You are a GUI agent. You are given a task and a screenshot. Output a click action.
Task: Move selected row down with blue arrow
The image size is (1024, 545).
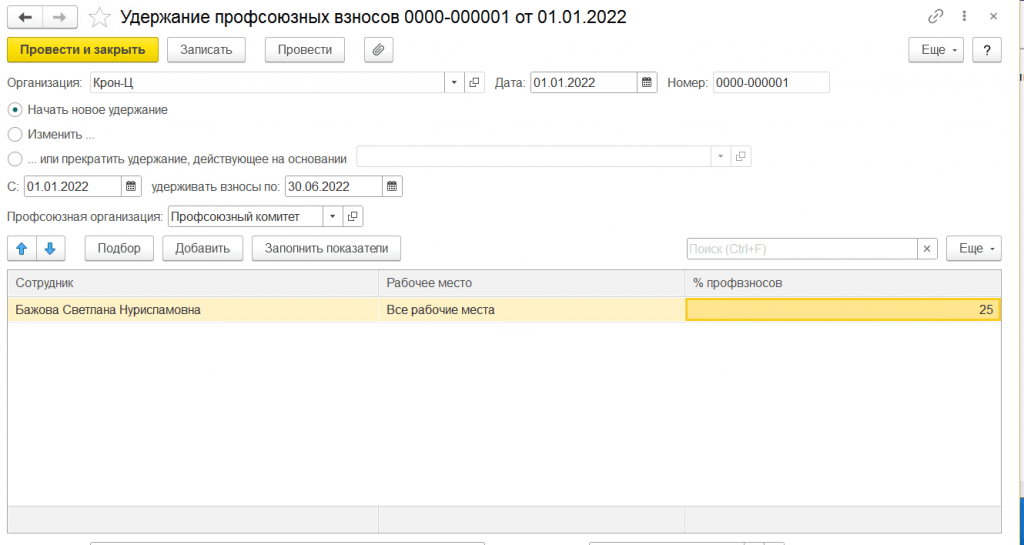point(50,249)
